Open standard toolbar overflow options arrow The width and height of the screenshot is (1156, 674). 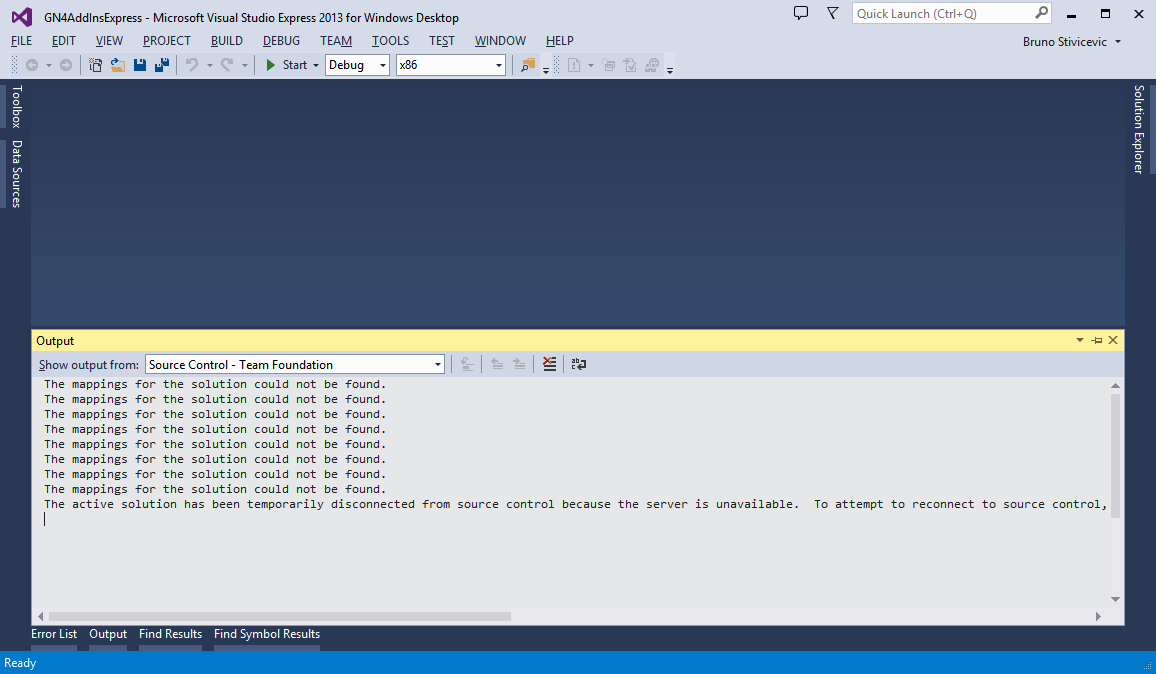point(546,70)
